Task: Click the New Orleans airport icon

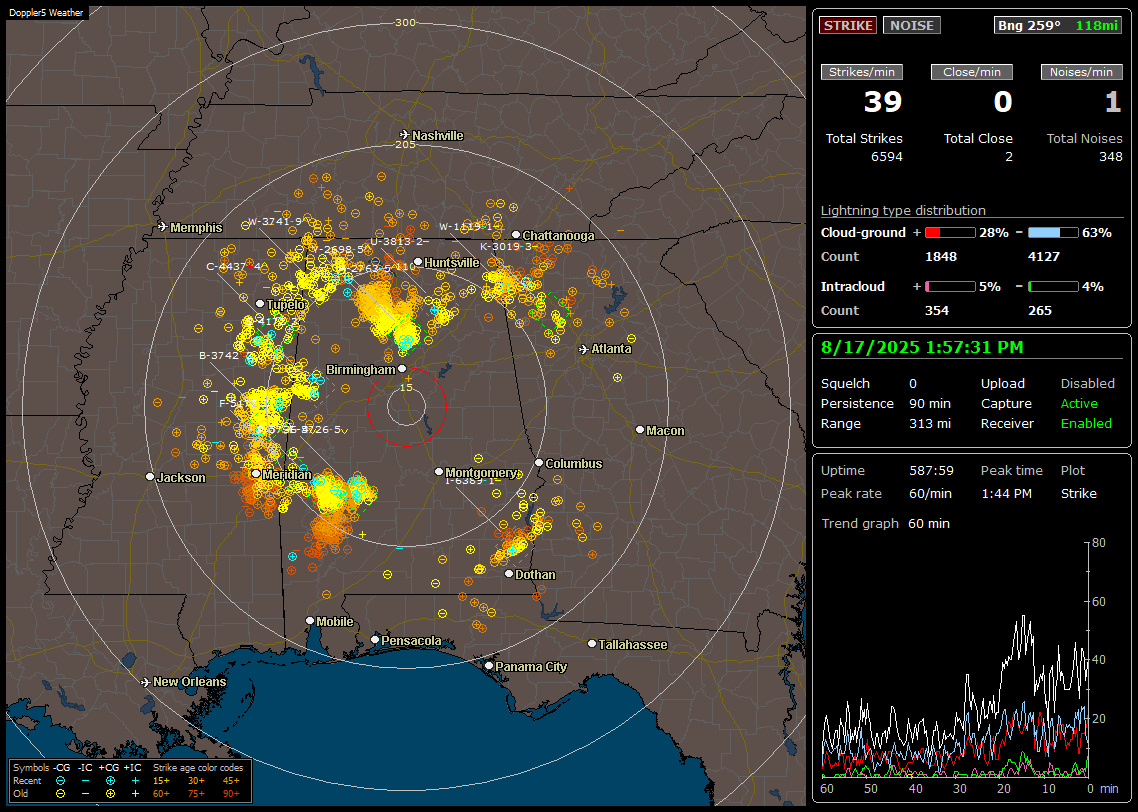Action: point(146,682)
